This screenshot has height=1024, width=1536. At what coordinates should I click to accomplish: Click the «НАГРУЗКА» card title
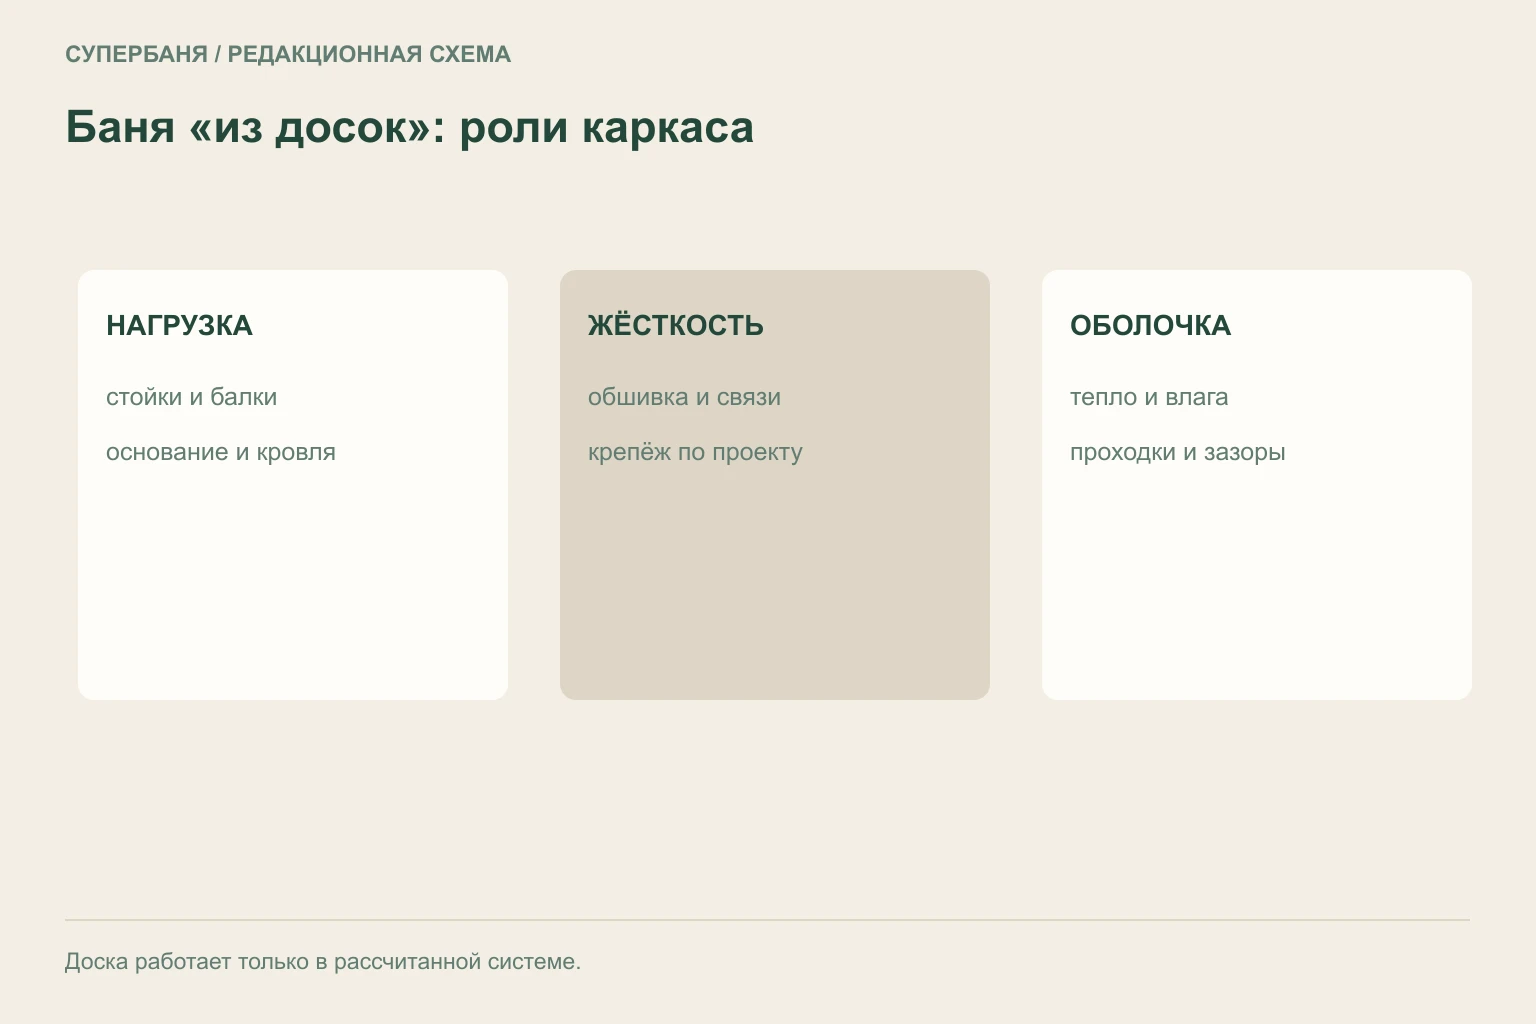179,325
